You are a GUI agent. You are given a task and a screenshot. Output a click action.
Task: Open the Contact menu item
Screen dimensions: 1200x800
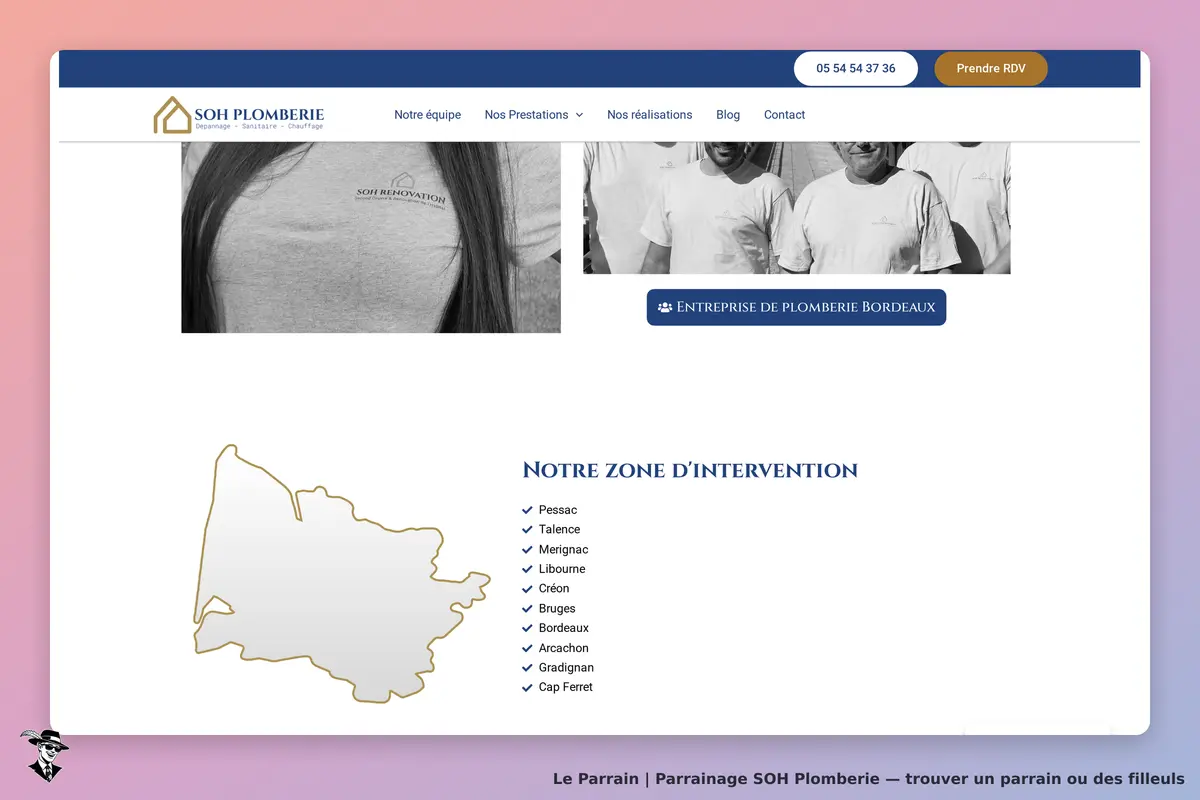click(785, 115)
